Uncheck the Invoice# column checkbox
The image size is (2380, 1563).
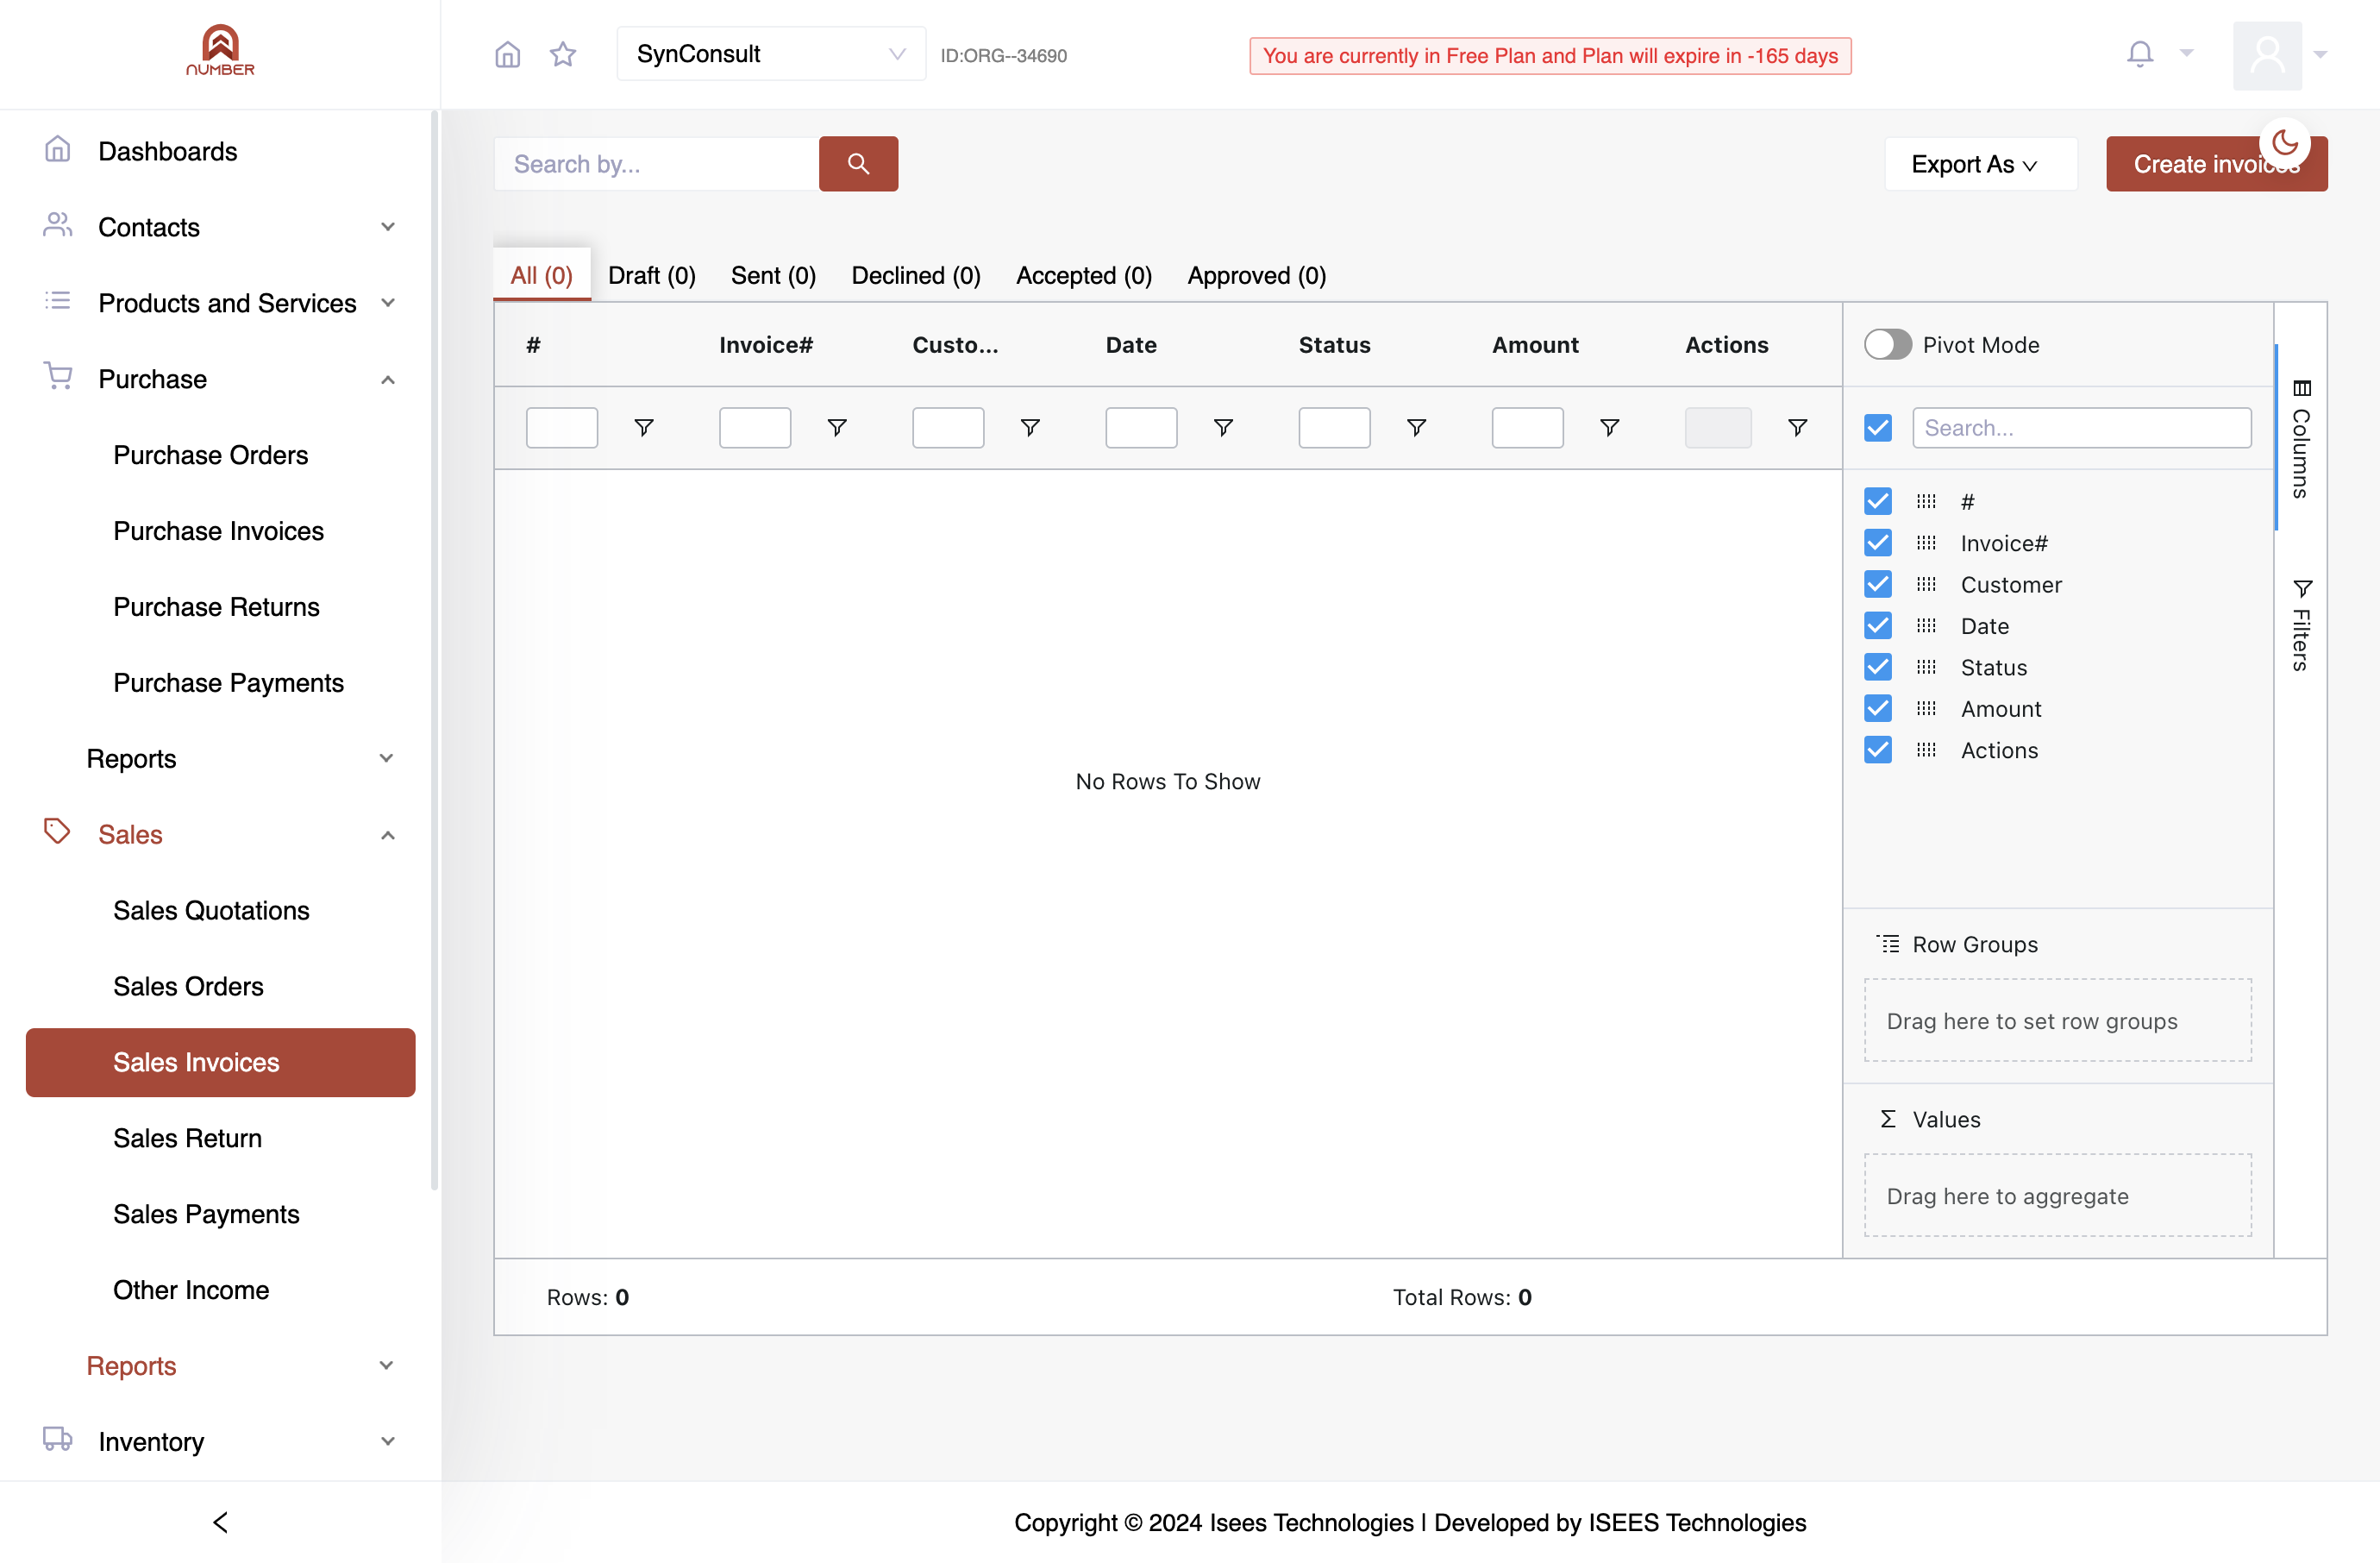pos(1877,543)
